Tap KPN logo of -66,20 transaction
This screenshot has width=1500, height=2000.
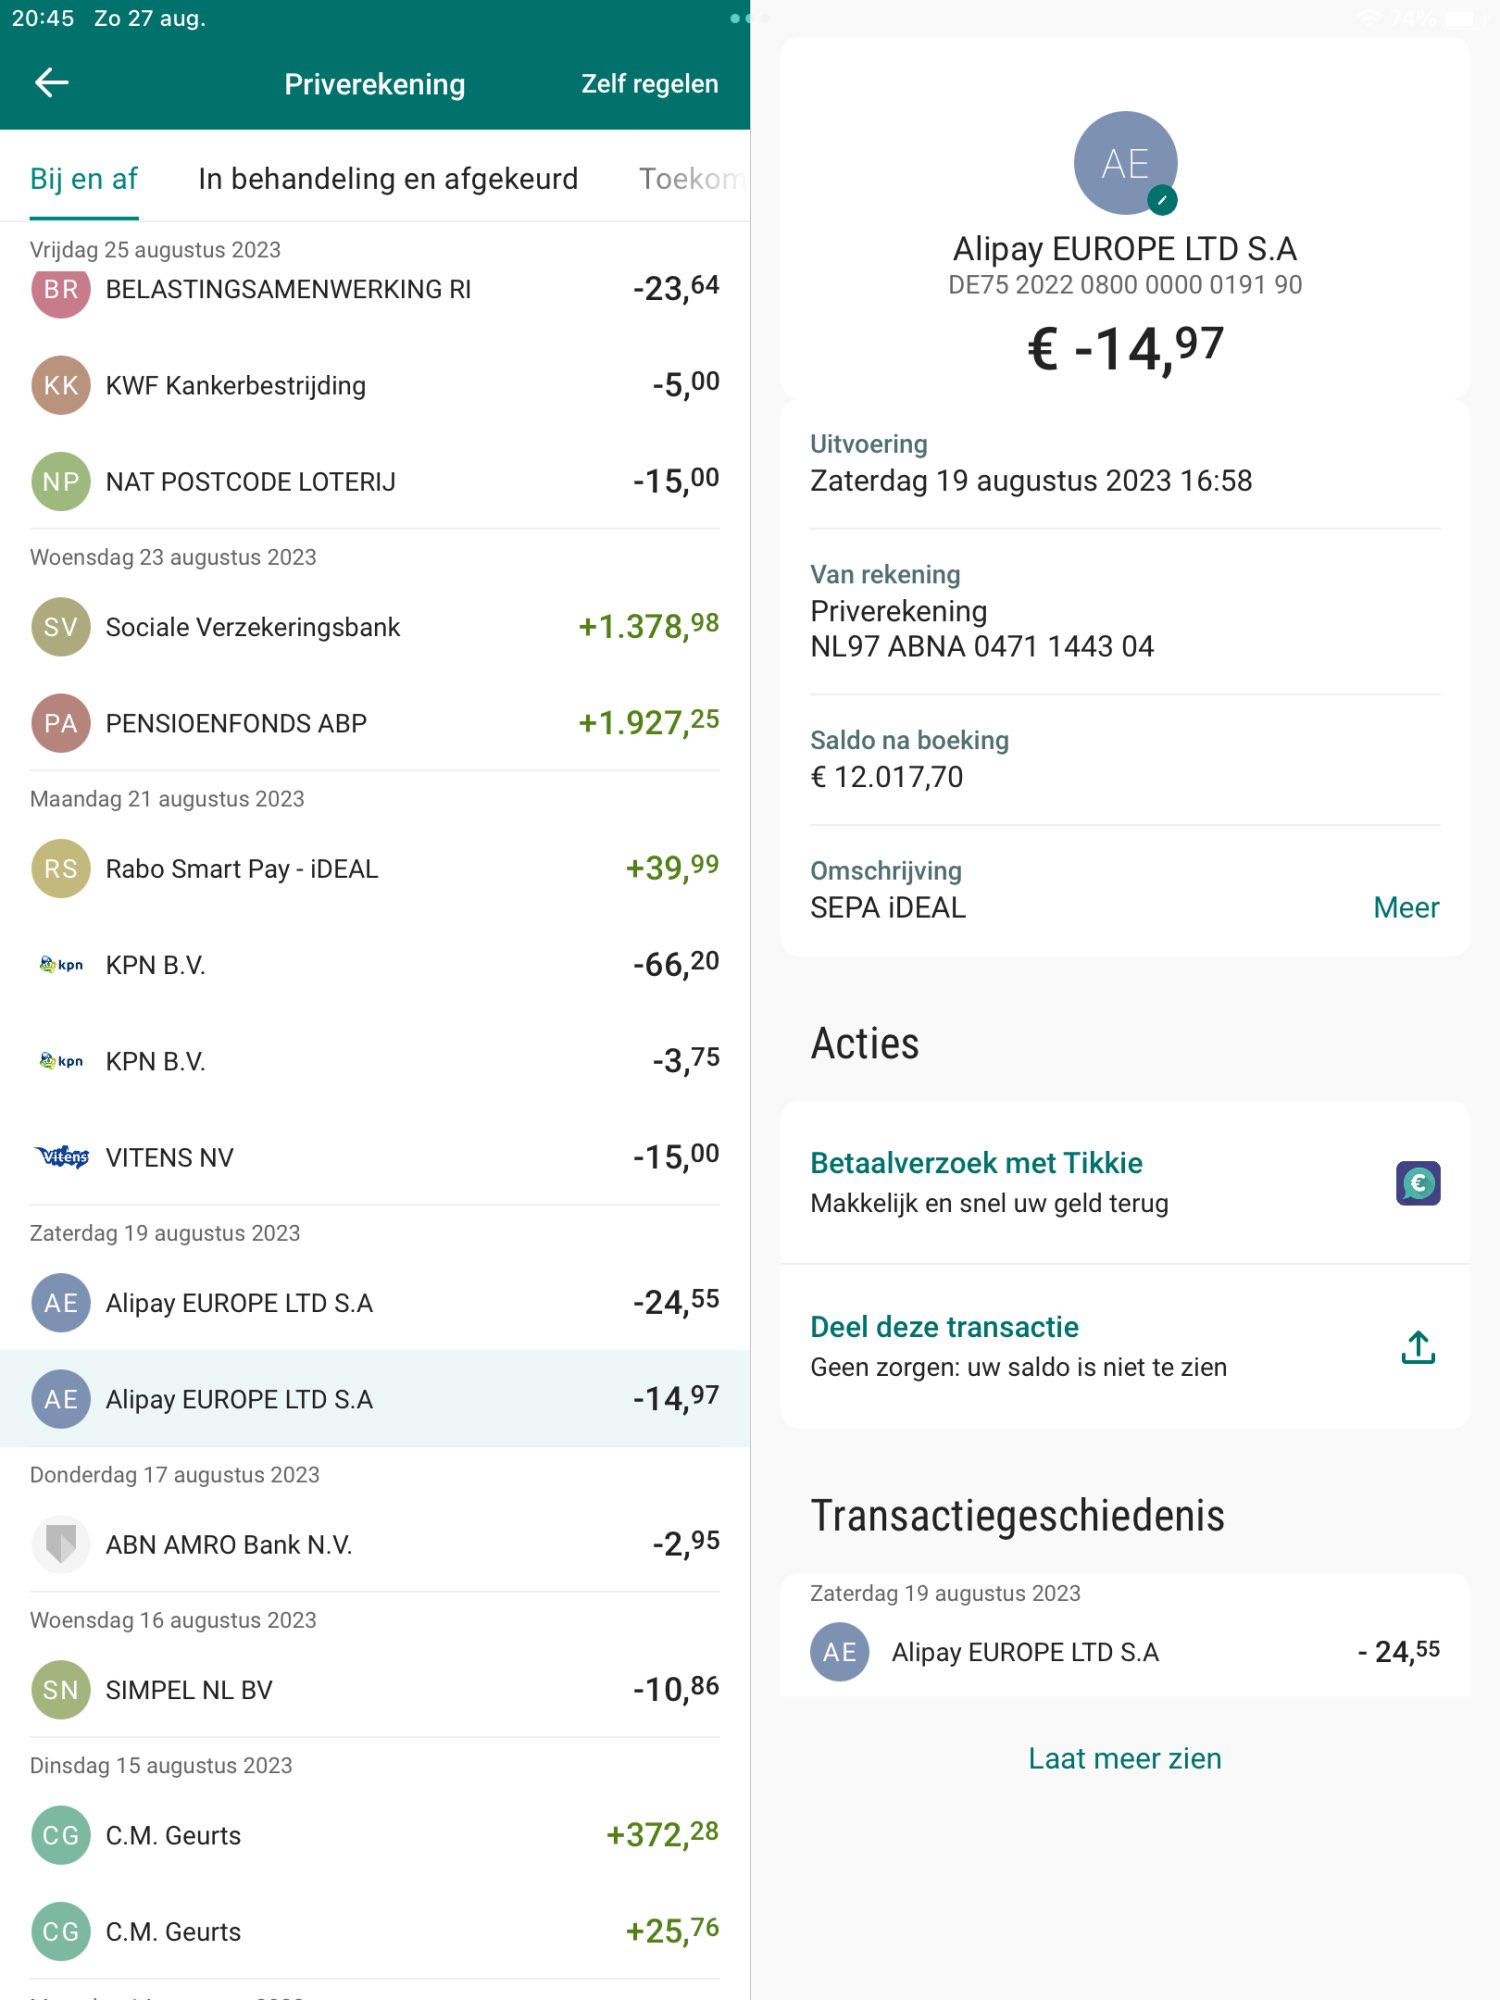pos(61,965)
